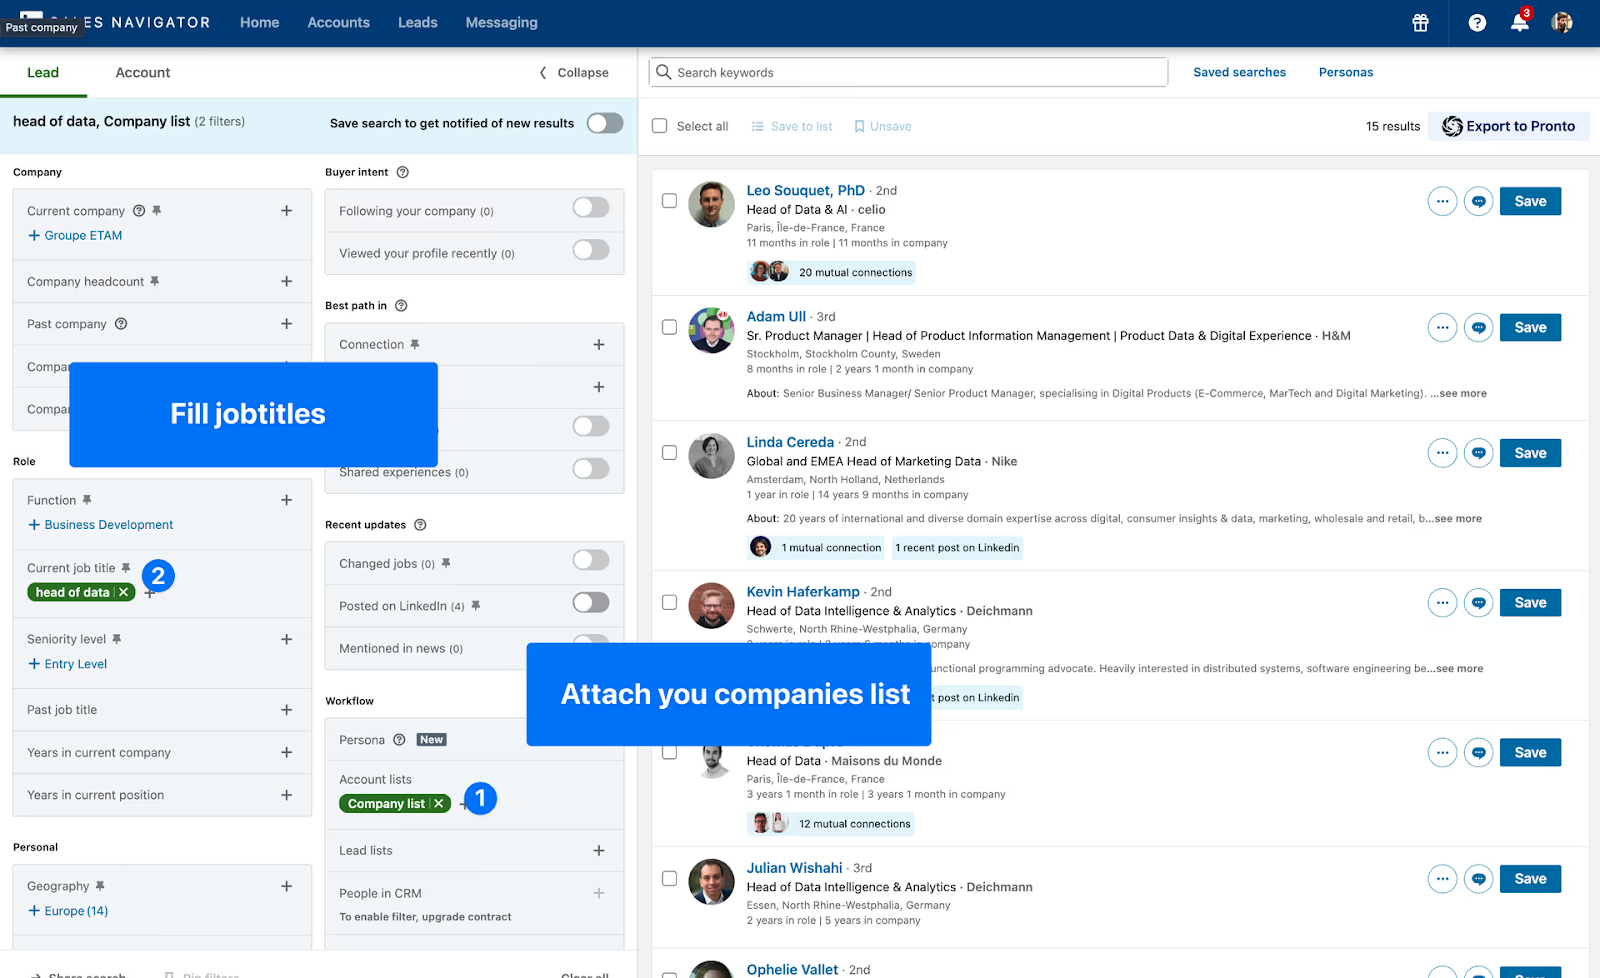The image size is (1600, 978).
Task: Click Current company help icon
Action: pyautogui.click(x=139, y=211)
